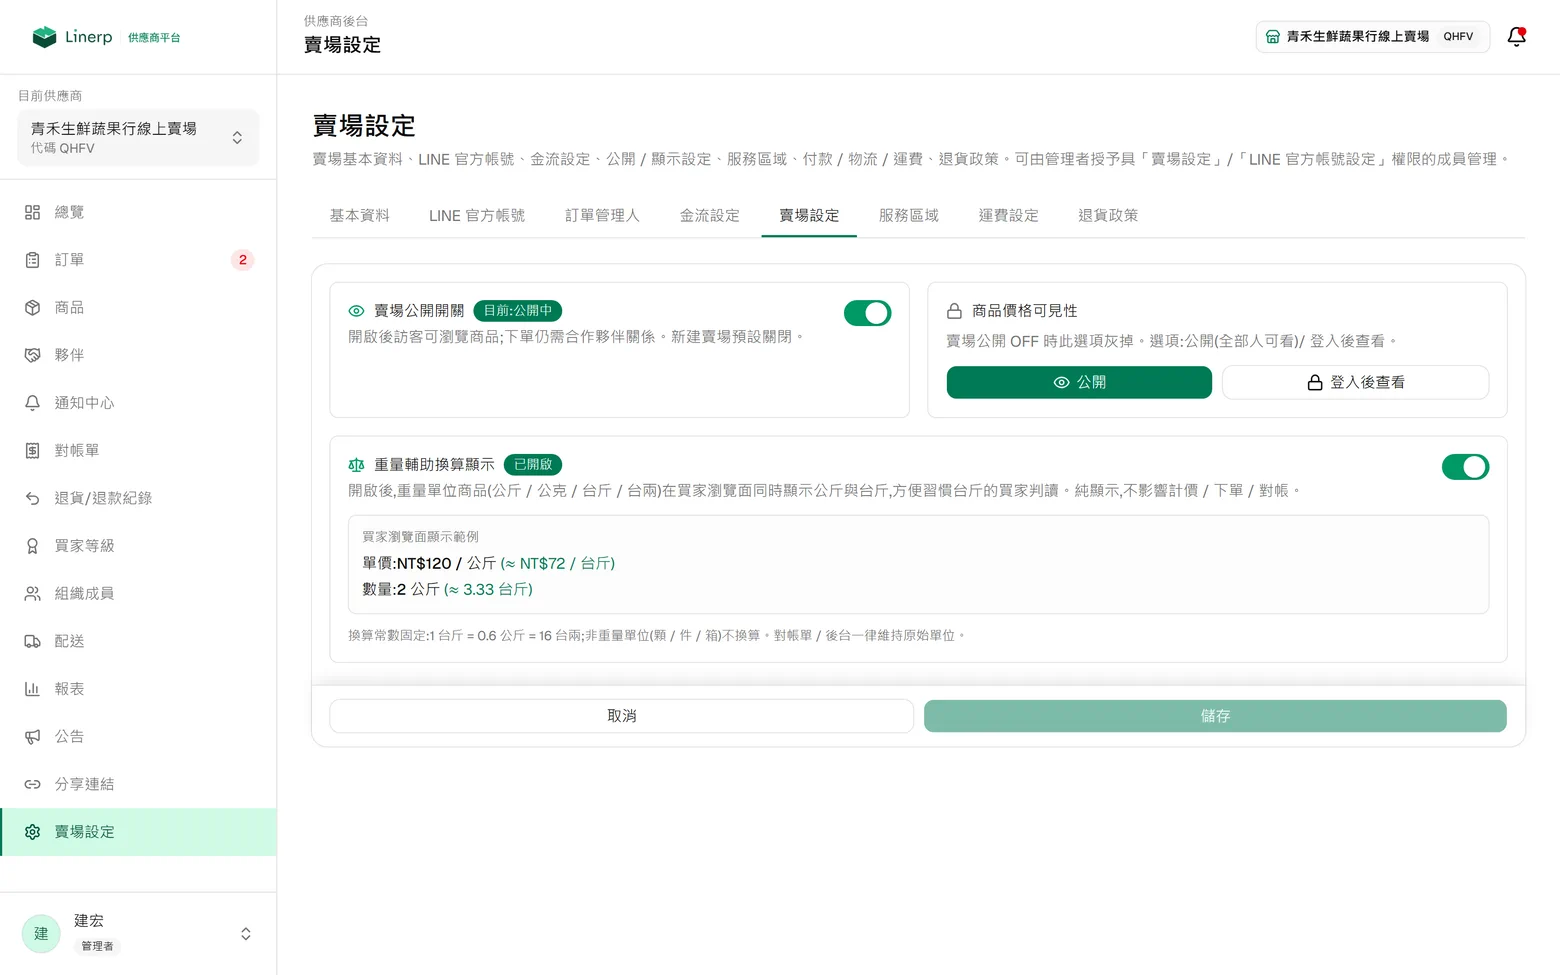1560x975 pixels.
Task: Click the 買家等級 award icon
Action: point(32,546)
